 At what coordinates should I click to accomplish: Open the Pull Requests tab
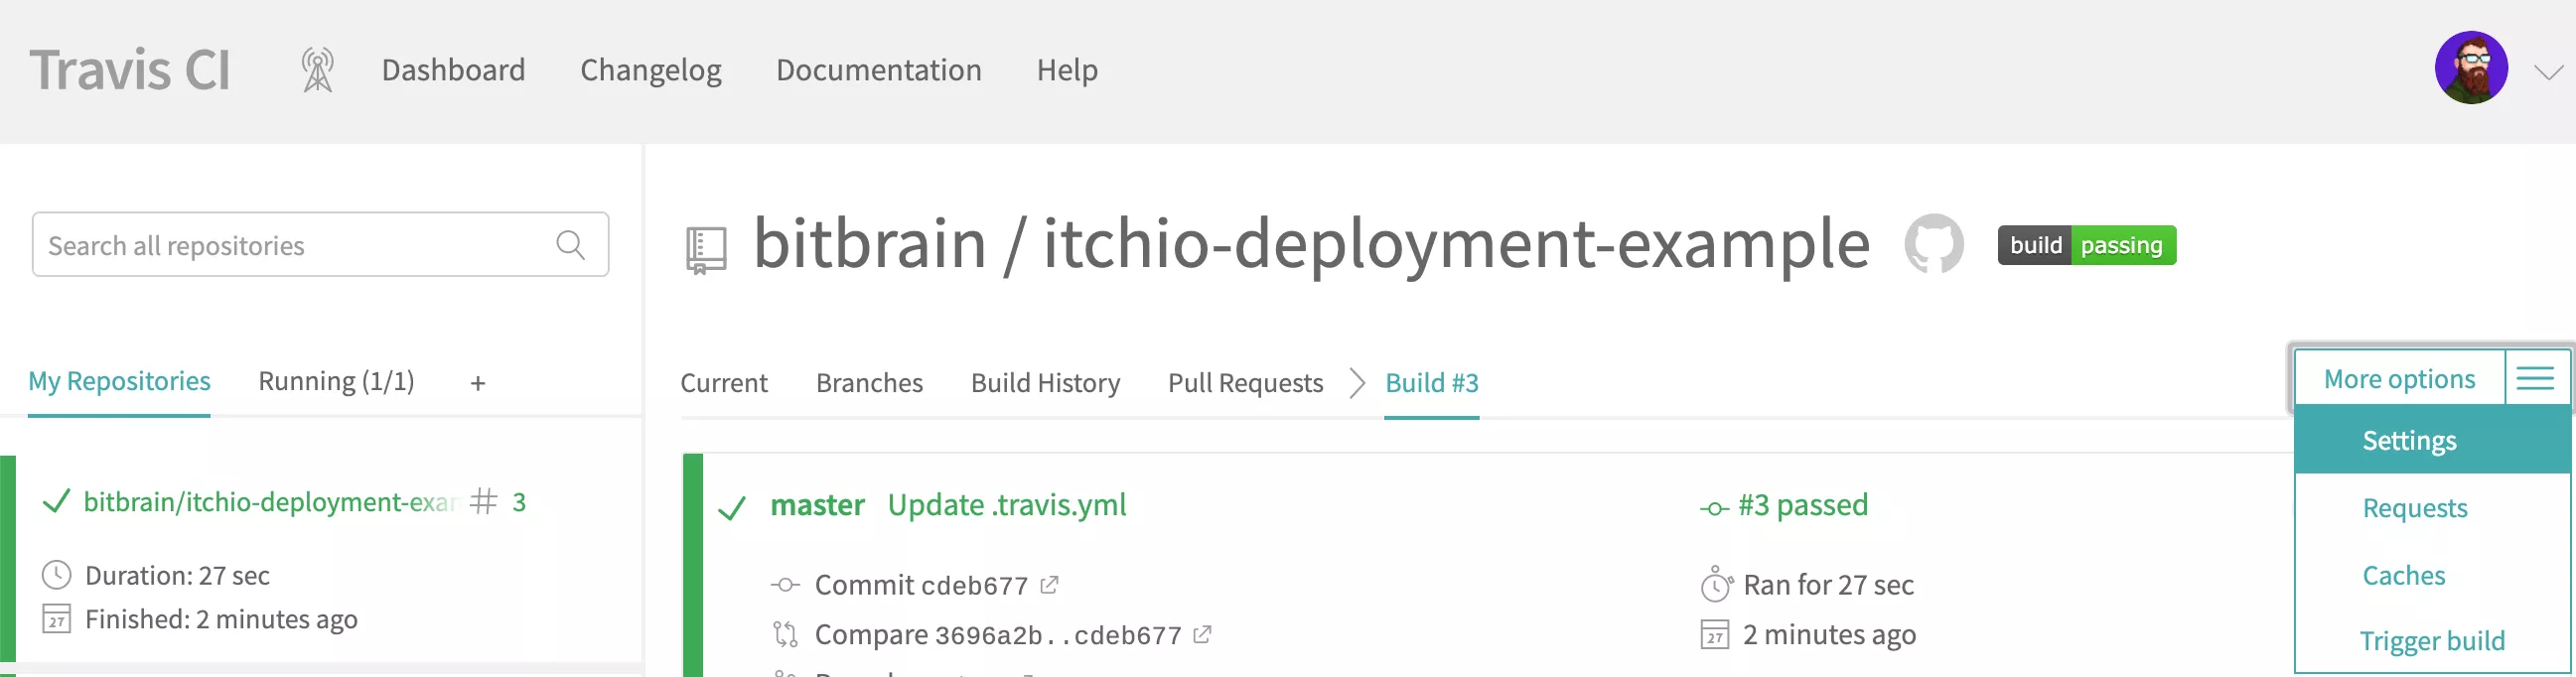(x=1245, y=383)
